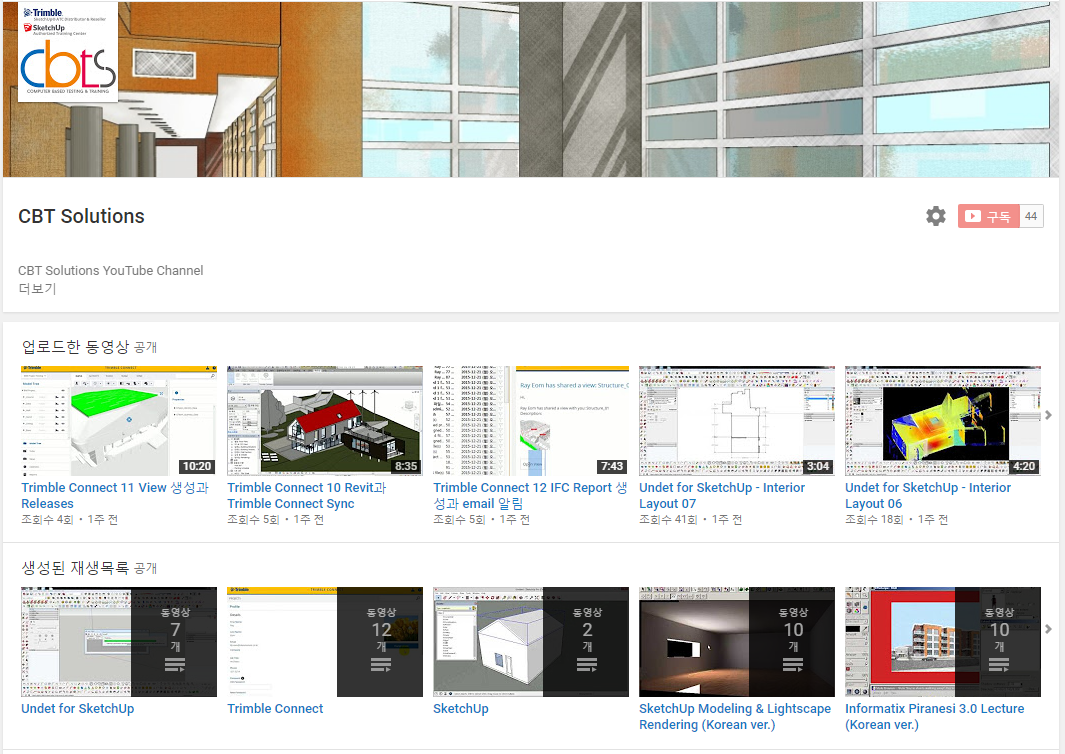Click playlist icon on Lightscape Rendering playlist

click(x=793, y=665)
